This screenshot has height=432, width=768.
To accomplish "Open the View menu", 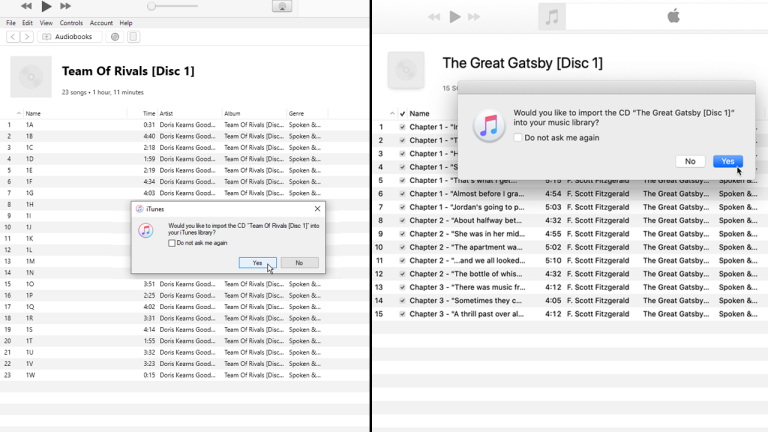I will click(x=46, y=23).
